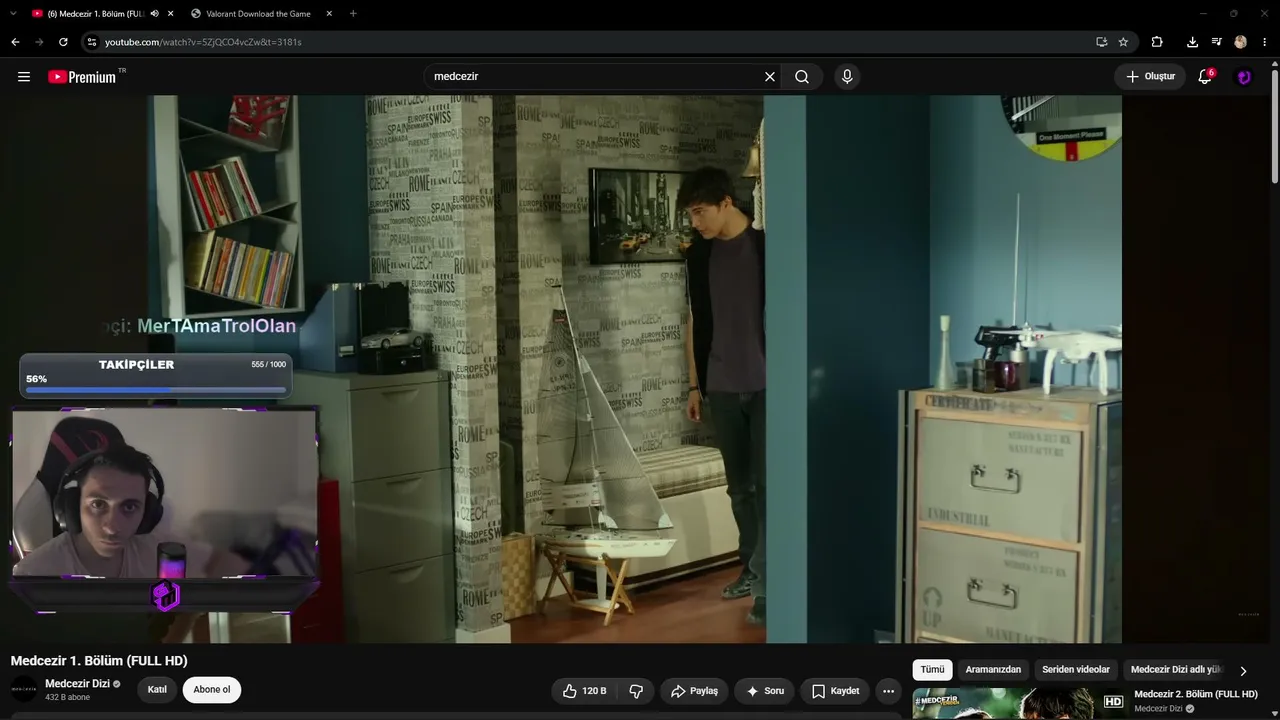The width and height of the screenshot is (1280, 720).
Task: Show more filter chips with right arrow
Action: (x=1243, y=671)
